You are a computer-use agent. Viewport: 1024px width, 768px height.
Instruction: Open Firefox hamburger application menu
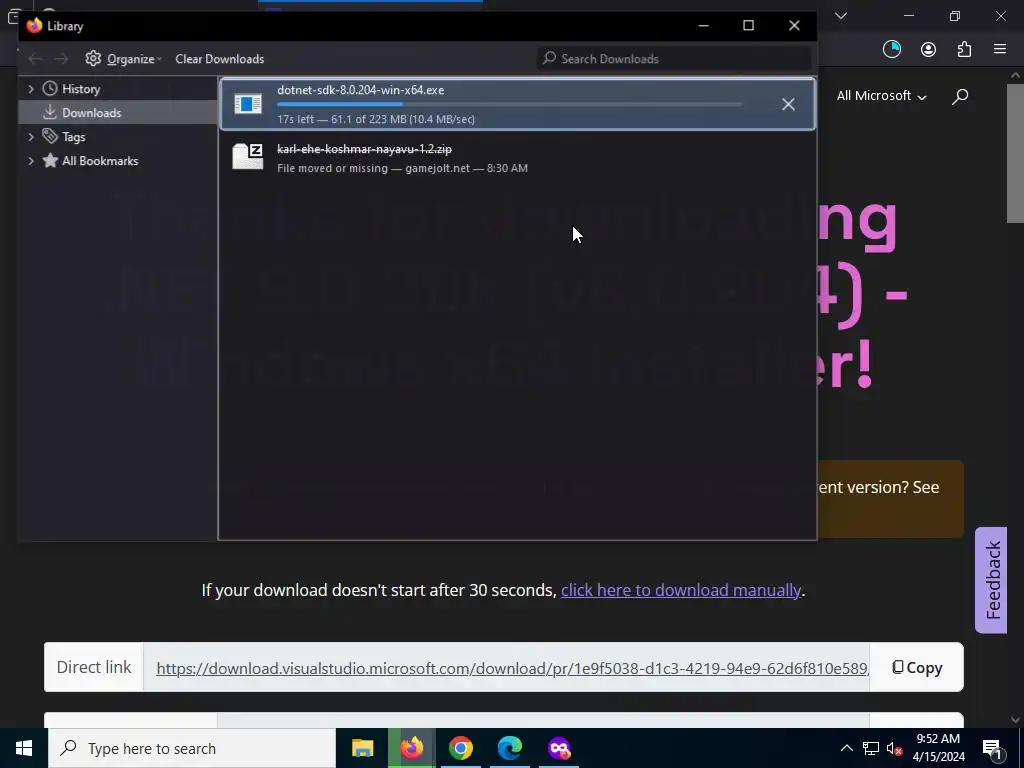(1000, 50)
